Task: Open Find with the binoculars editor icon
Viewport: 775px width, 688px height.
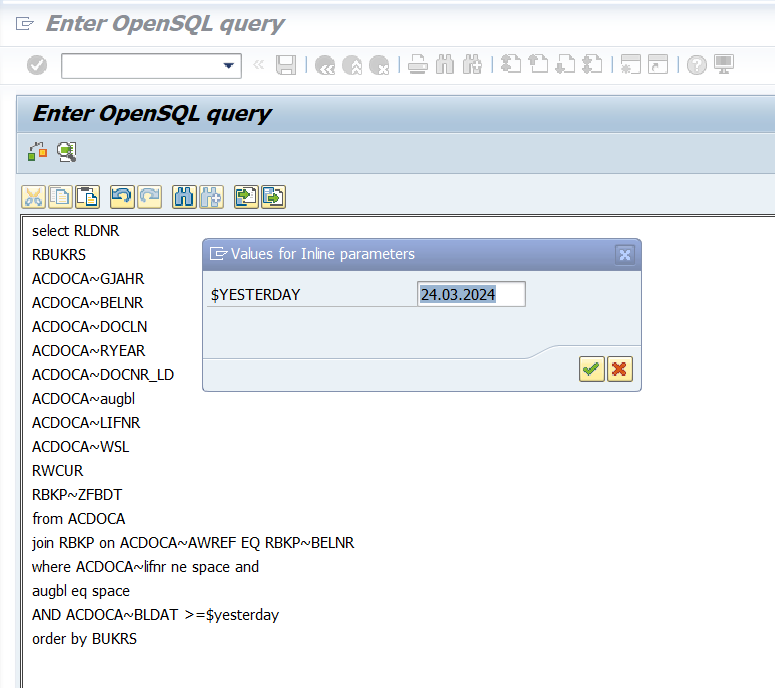Action: (x=184, y=197)
